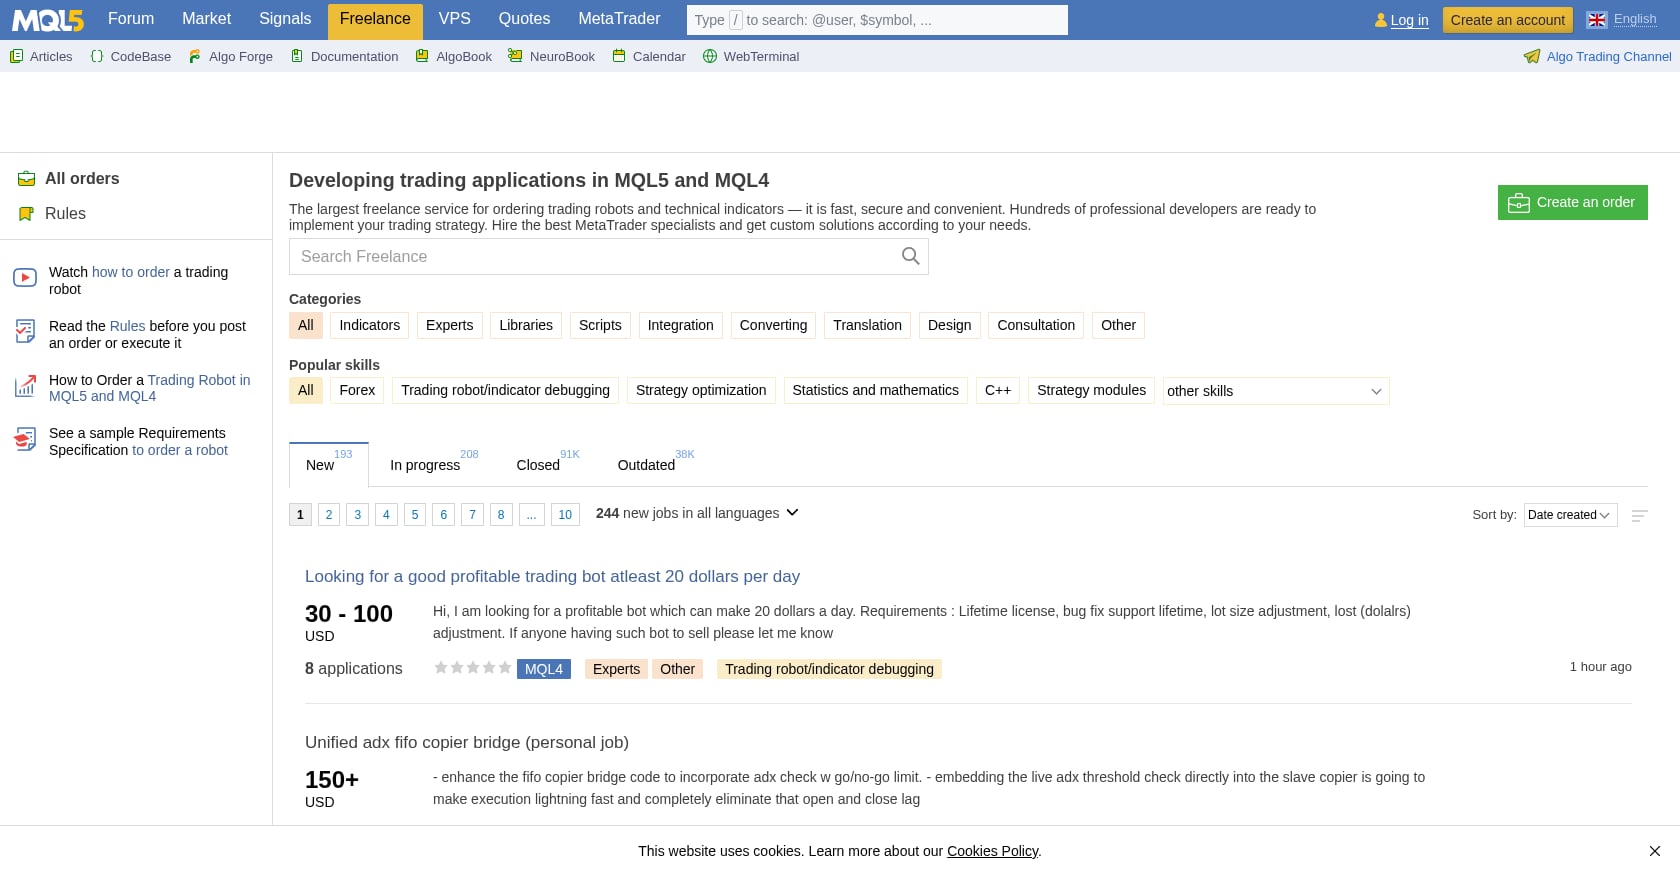The height and width of the screenshot is (876, 1680).
Task: Select the New orders tab
Action: (x=329, y=465)
